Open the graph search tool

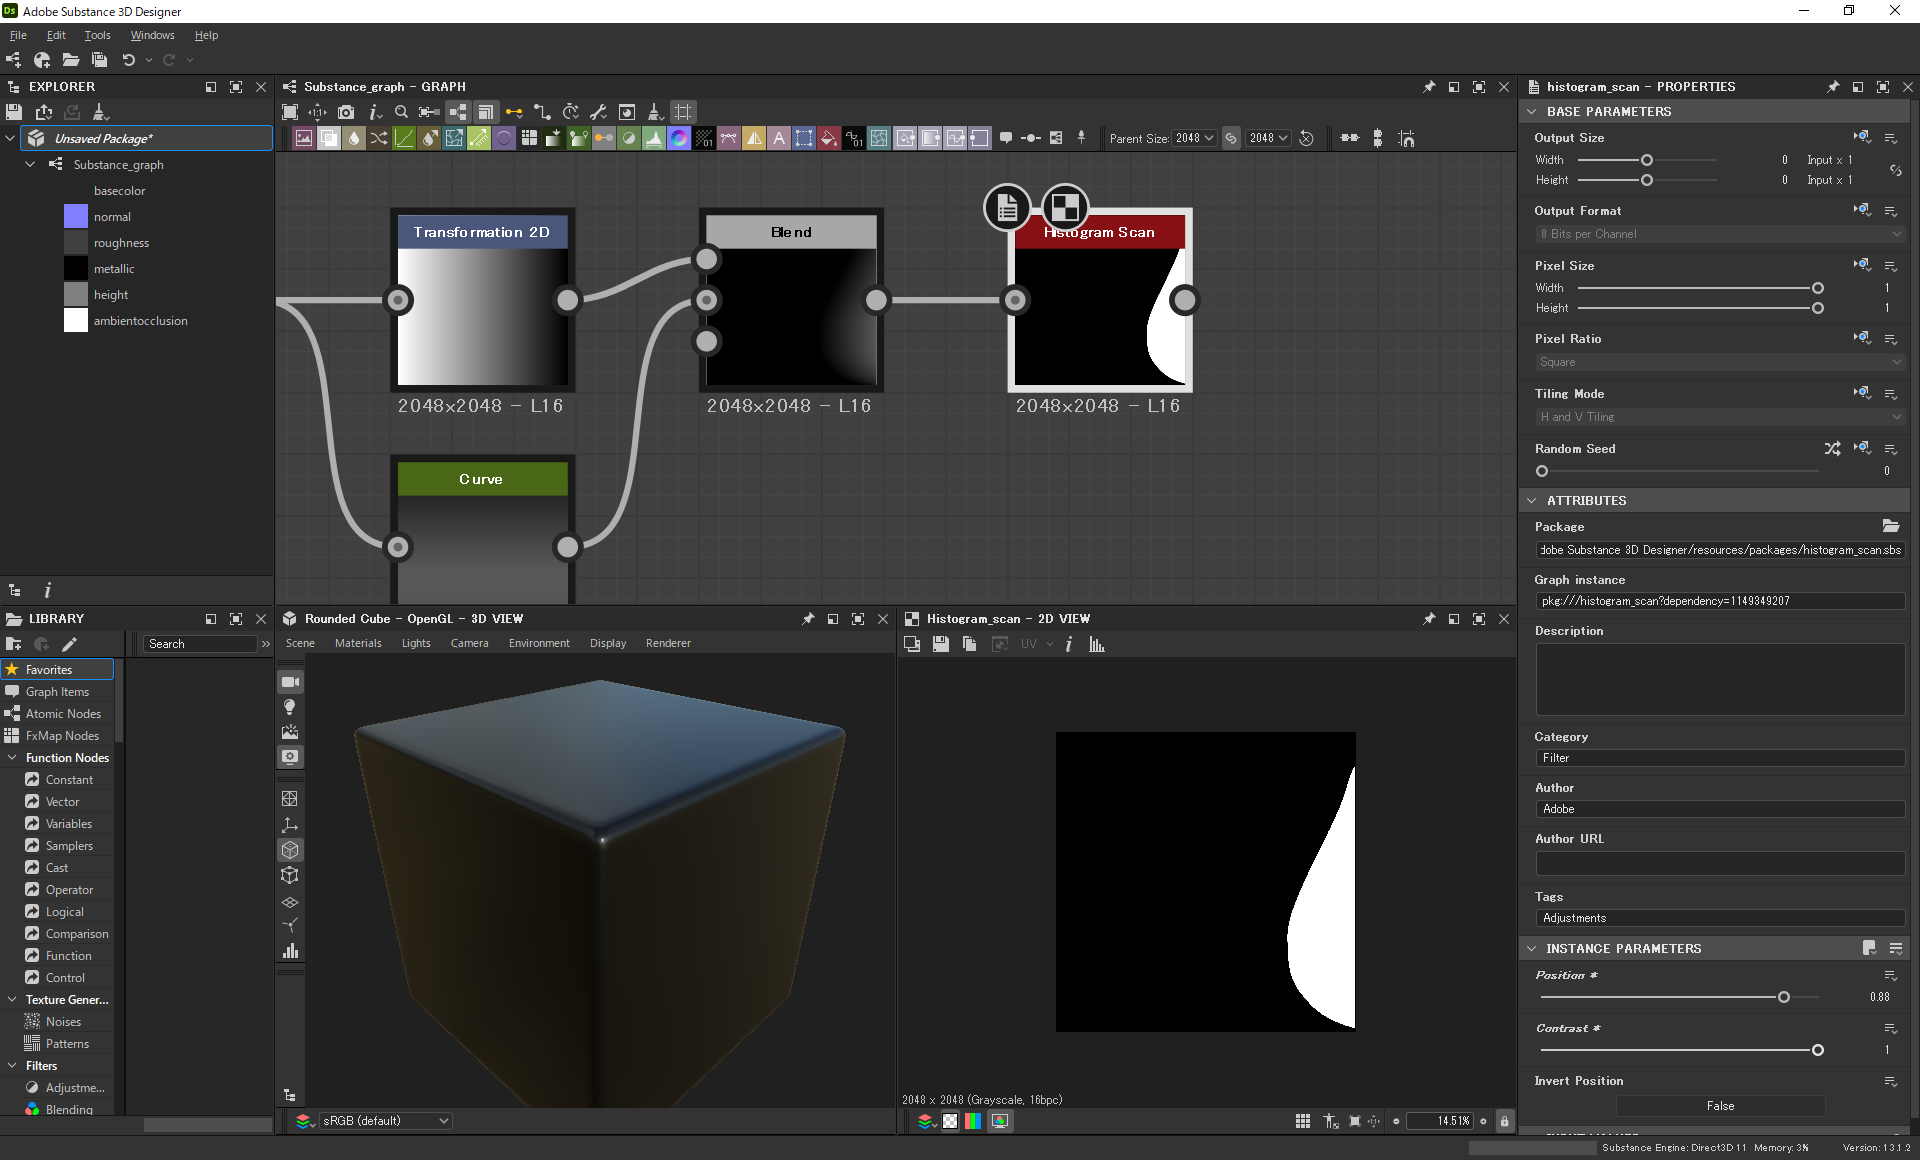tap(402, 112)
